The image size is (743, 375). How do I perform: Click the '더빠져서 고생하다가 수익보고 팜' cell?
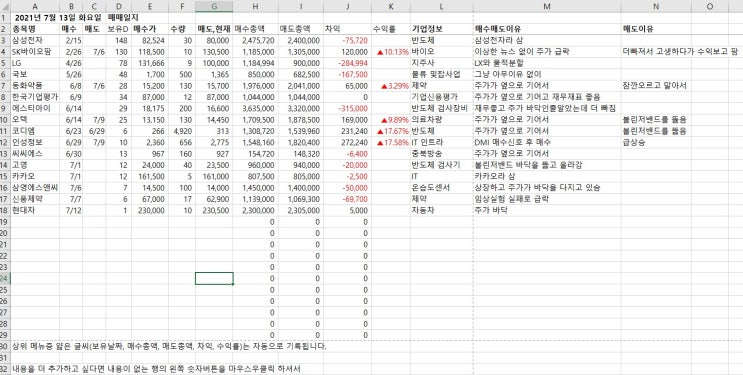(680, 52)
